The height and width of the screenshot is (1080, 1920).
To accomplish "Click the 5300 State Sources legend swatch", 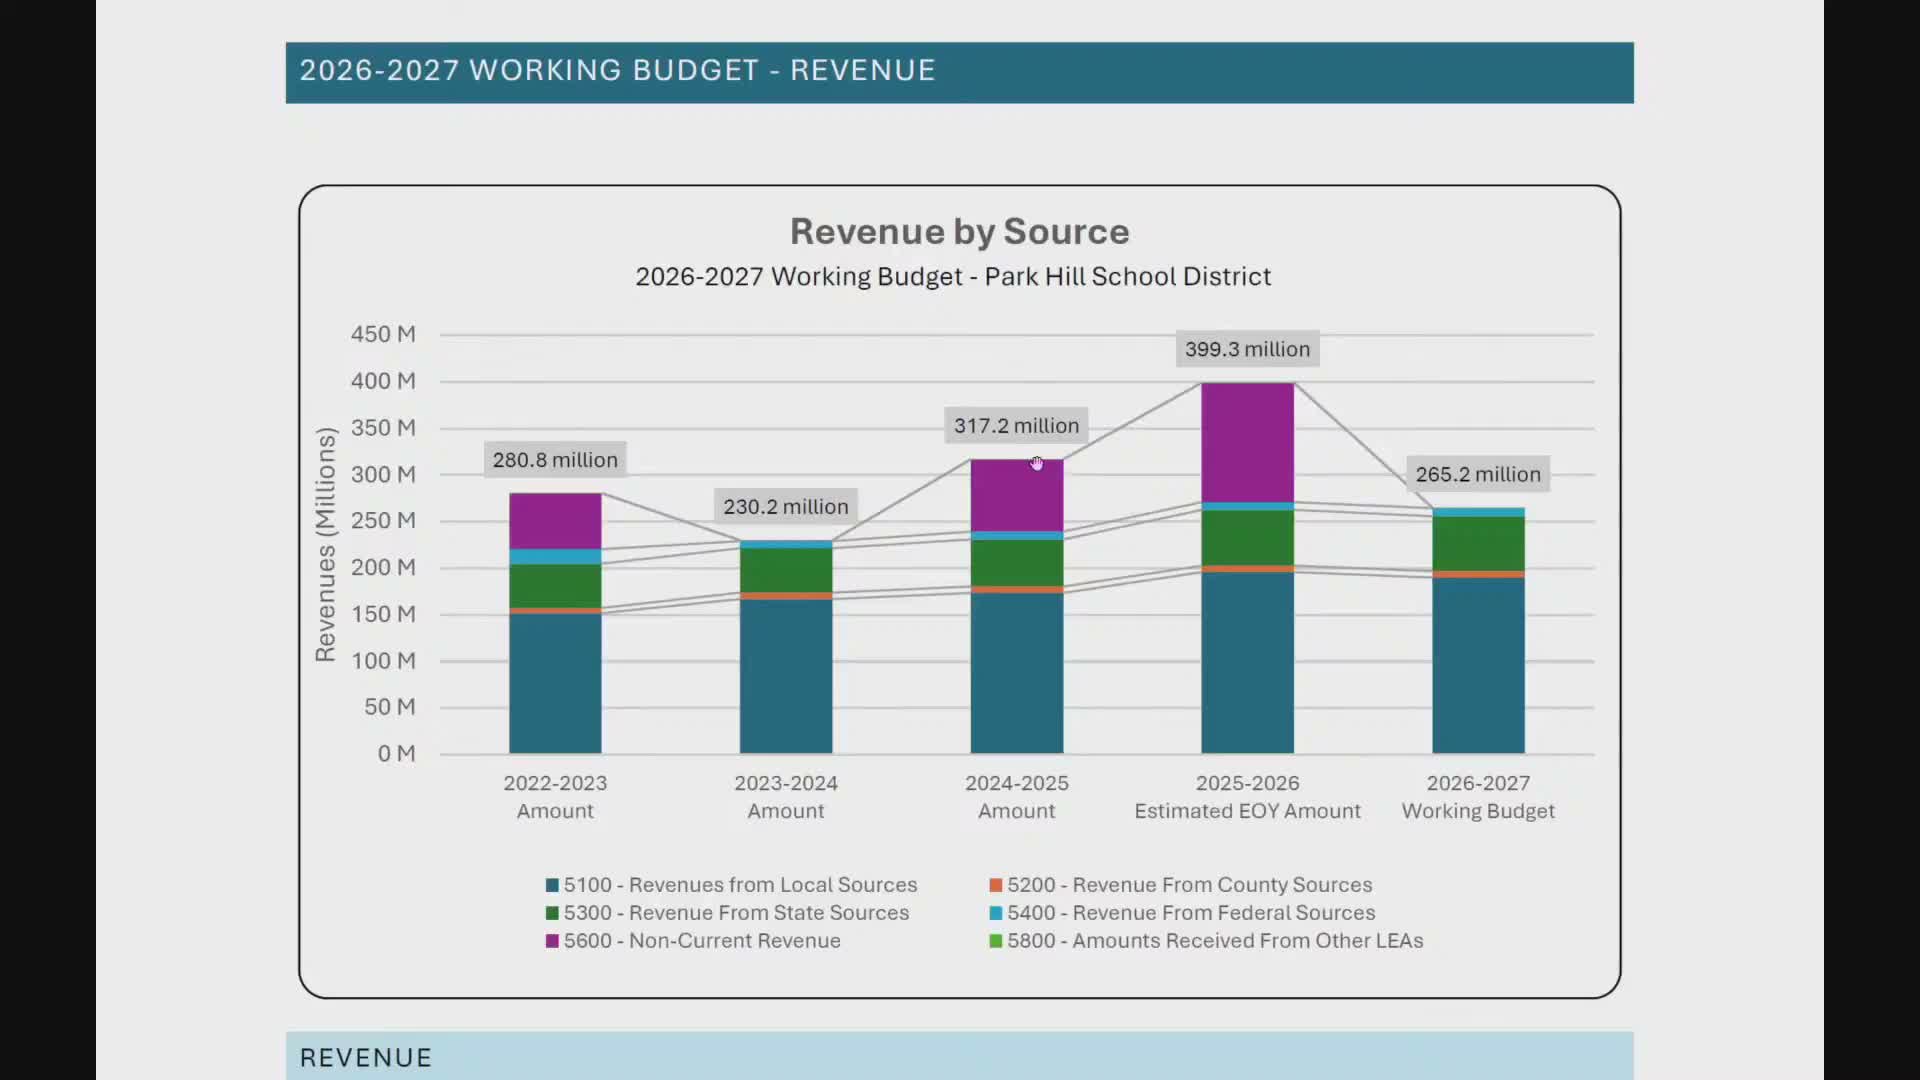I will [552, 913].
